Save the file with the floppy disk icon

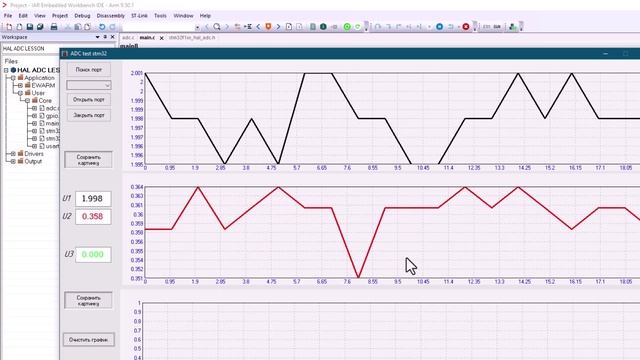[x=30, y=27]
